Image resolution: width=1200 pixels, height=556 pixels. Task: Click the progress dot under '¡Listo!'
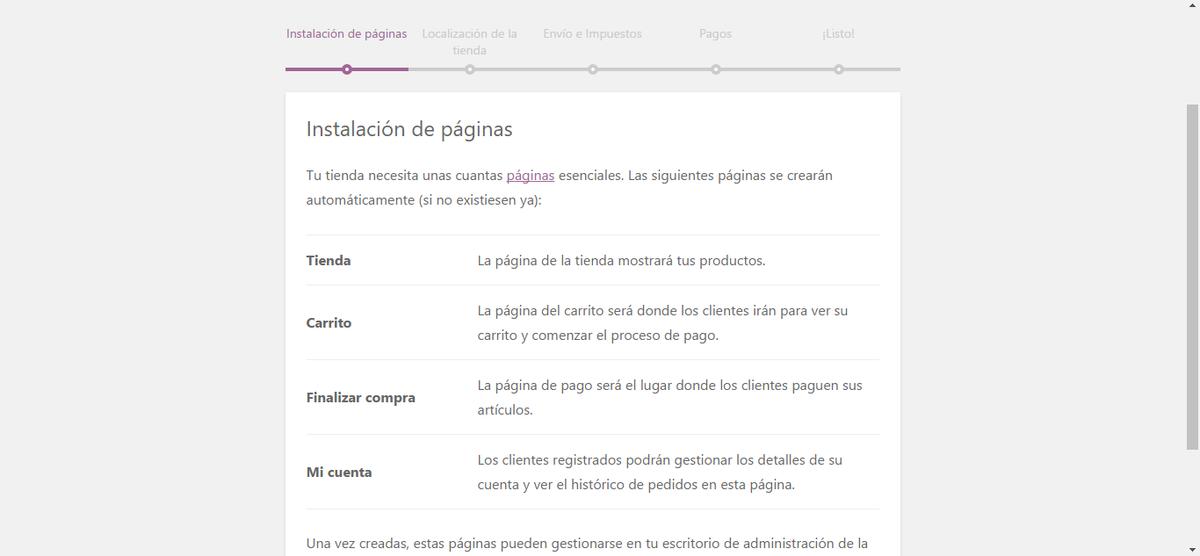click(x=839, y=69)
